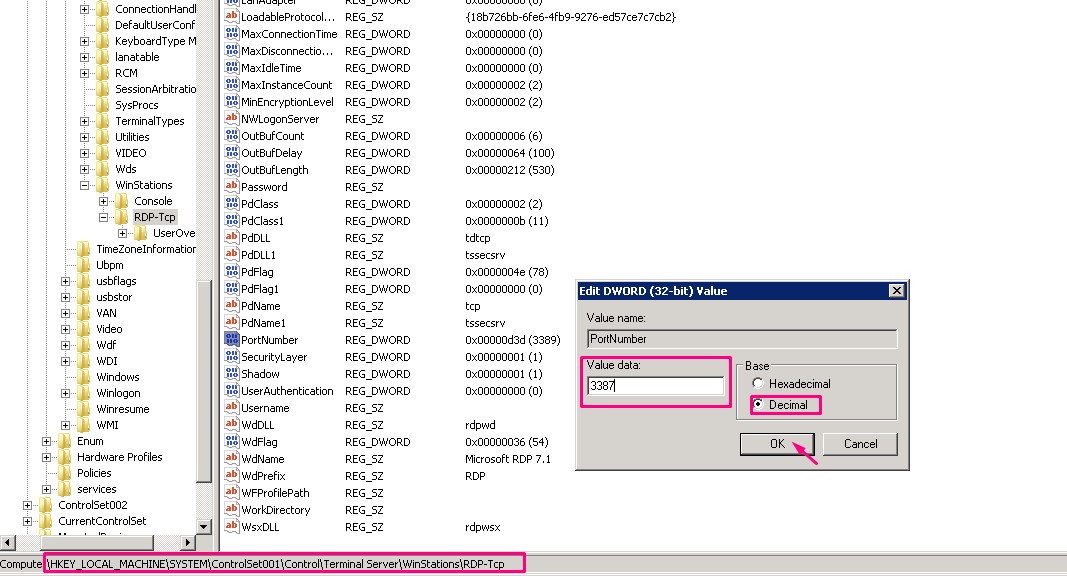Select the WdPrefix value name

(263, 476)
